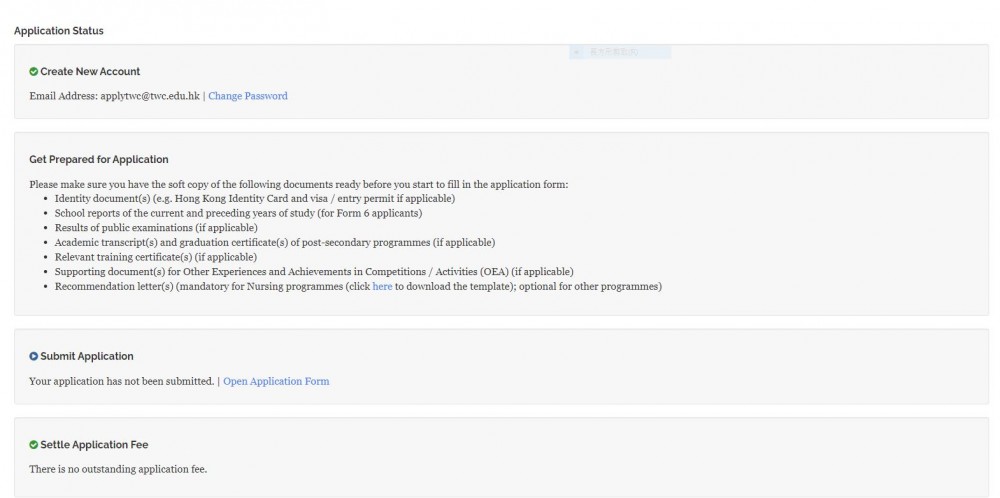Click the Create New Account heading
1000x498 pixels.
(x=90, y=72)
